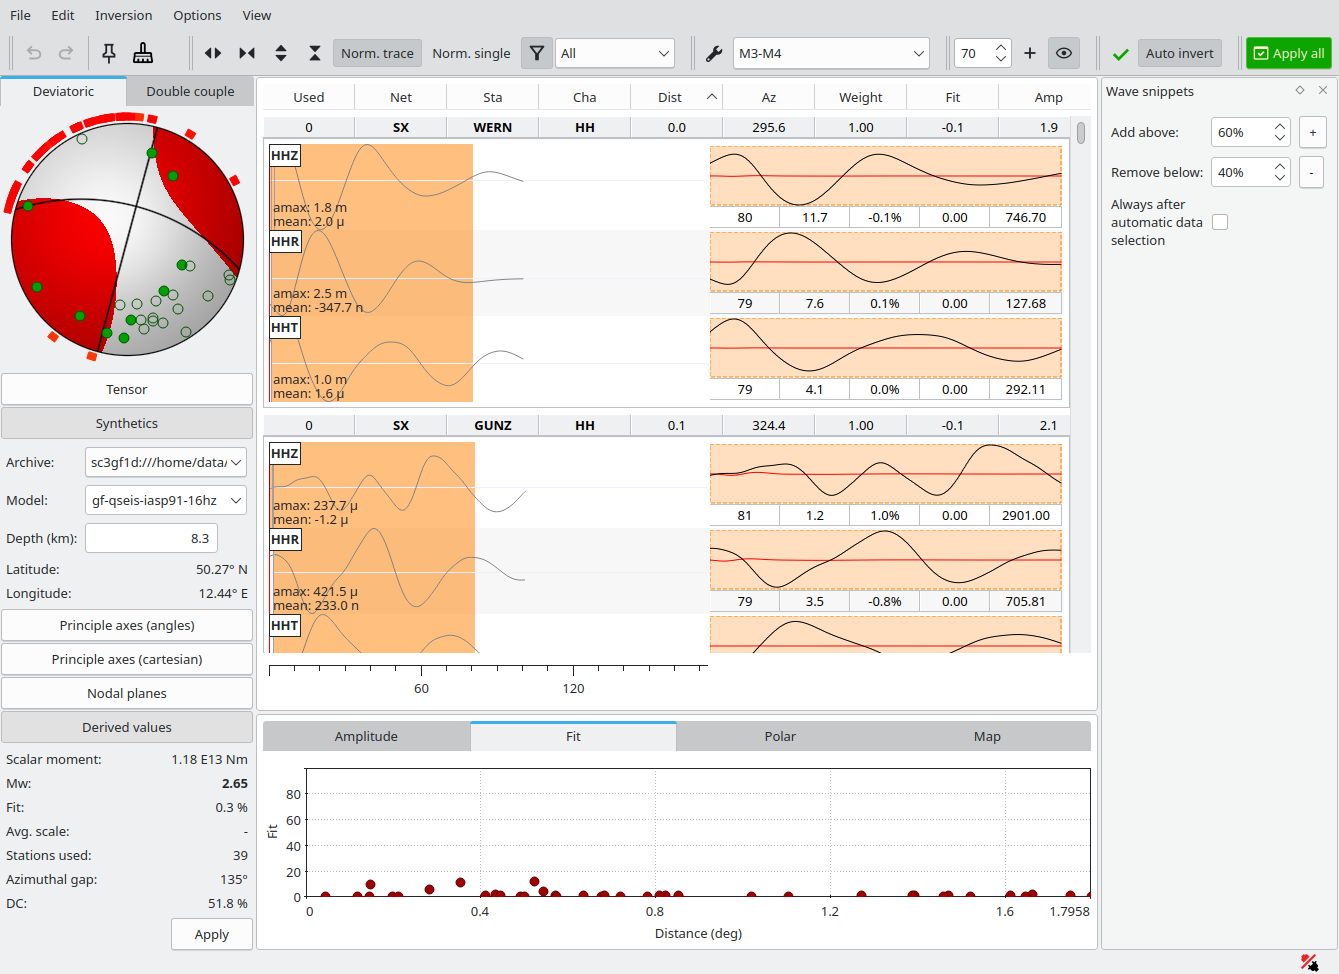Open the M3-M4 profile dropdown
Viewport: 1339px width, 974px height.
pyautogui.click(x=831, y=53)
